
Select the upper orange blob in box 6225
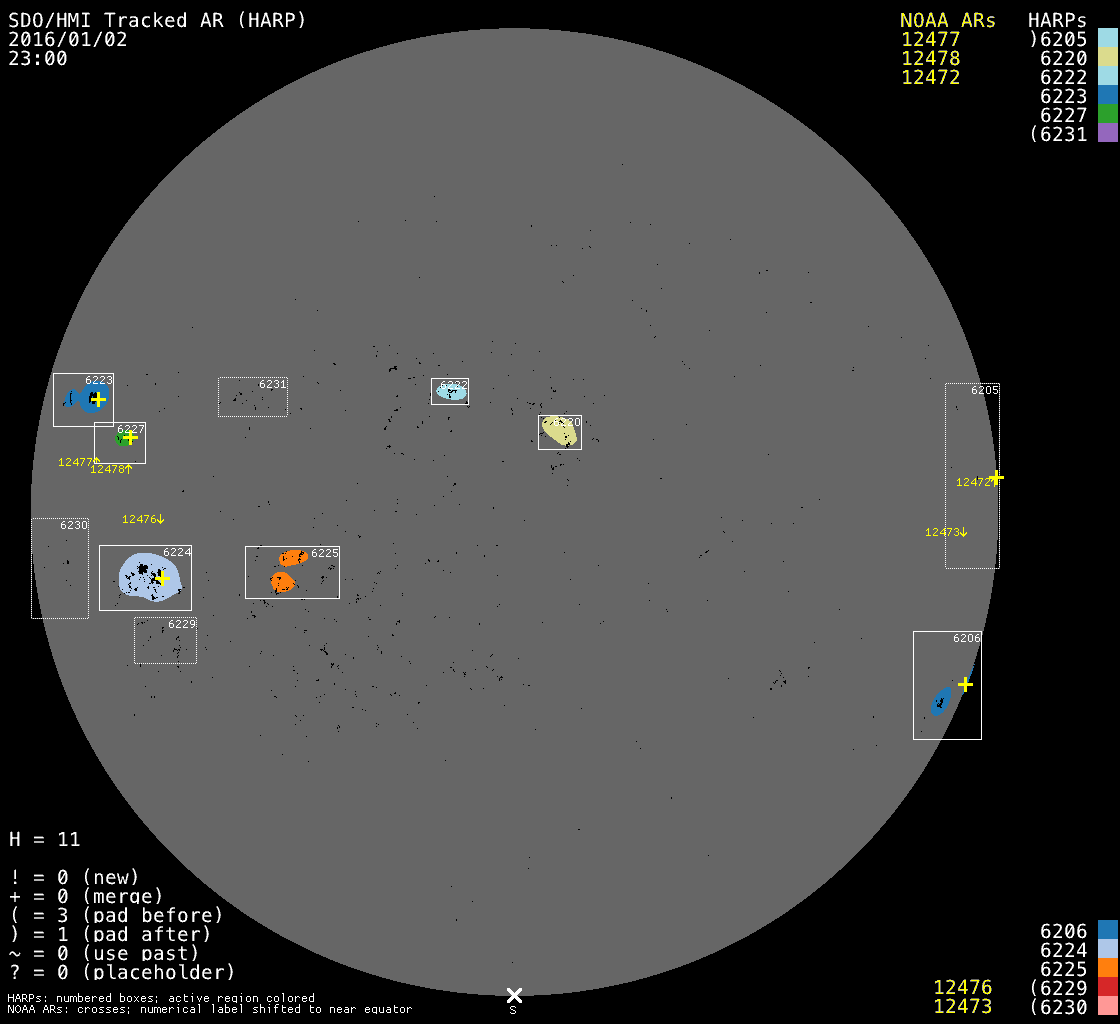pos(292,557)
